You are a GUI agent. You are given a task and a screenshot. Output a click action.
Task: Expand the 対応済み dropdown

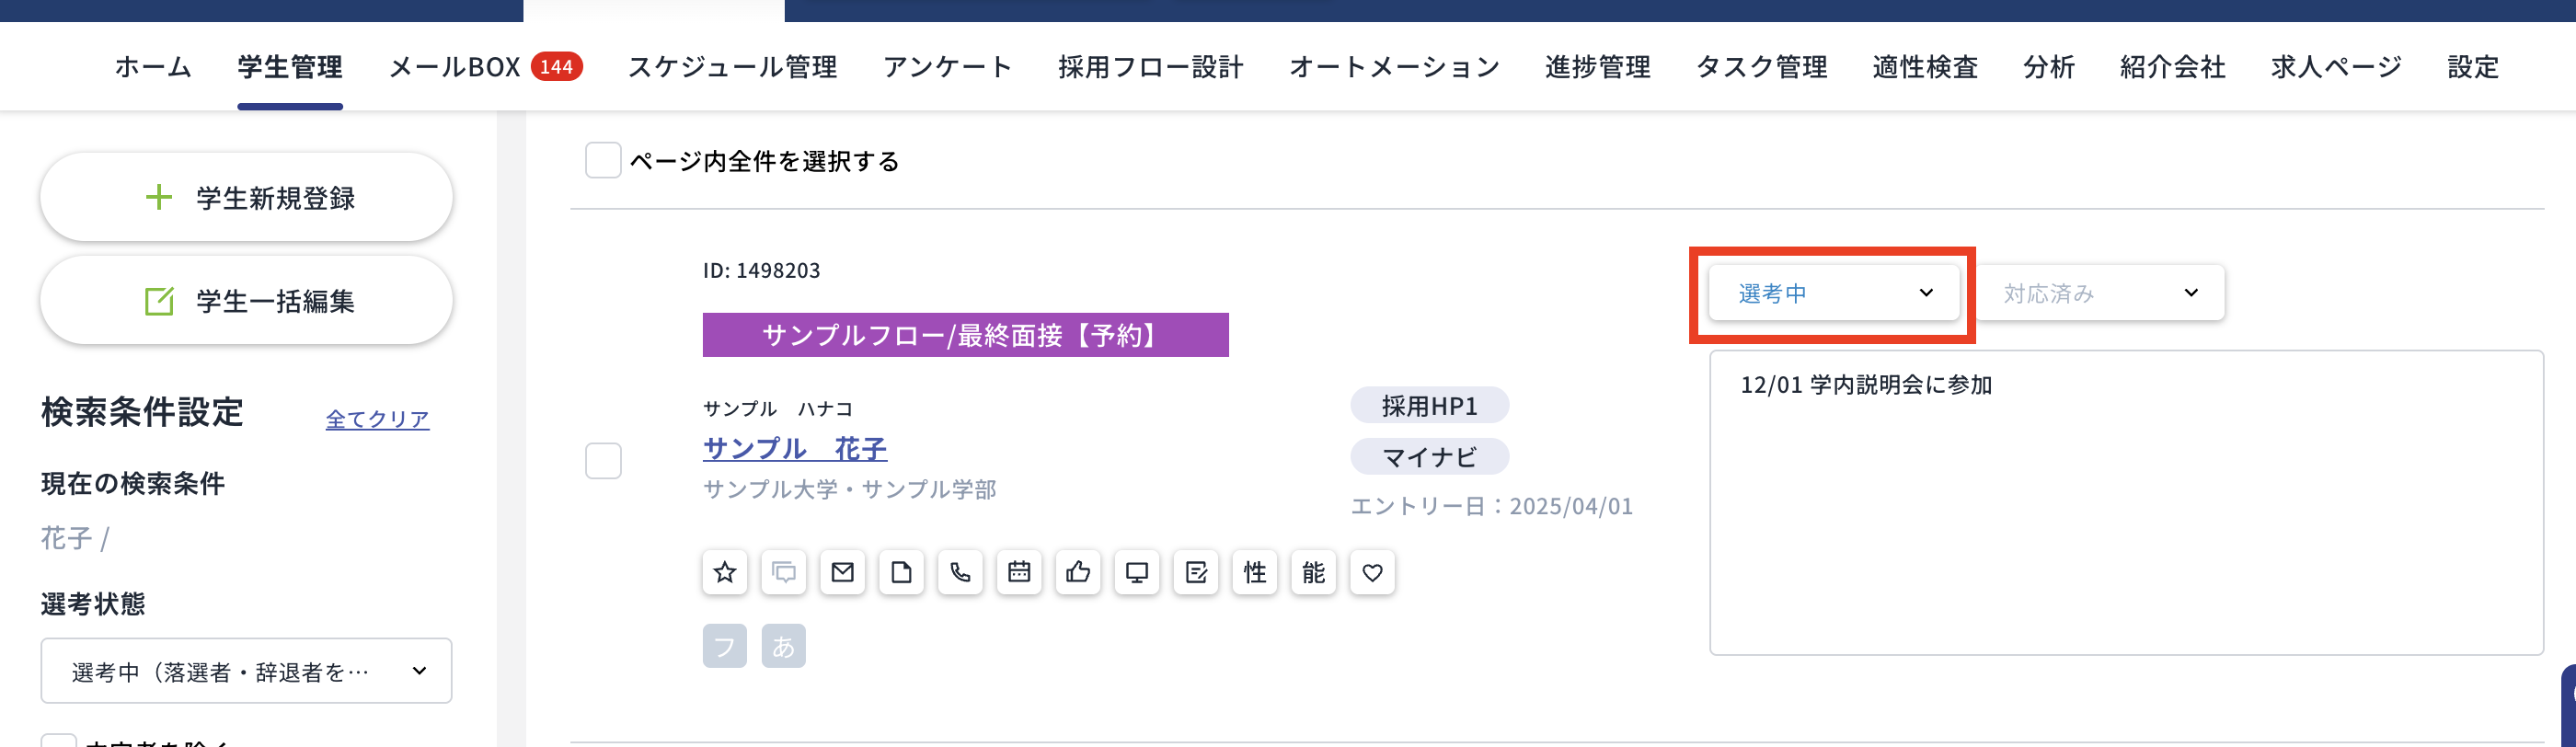click(2100, 292)
